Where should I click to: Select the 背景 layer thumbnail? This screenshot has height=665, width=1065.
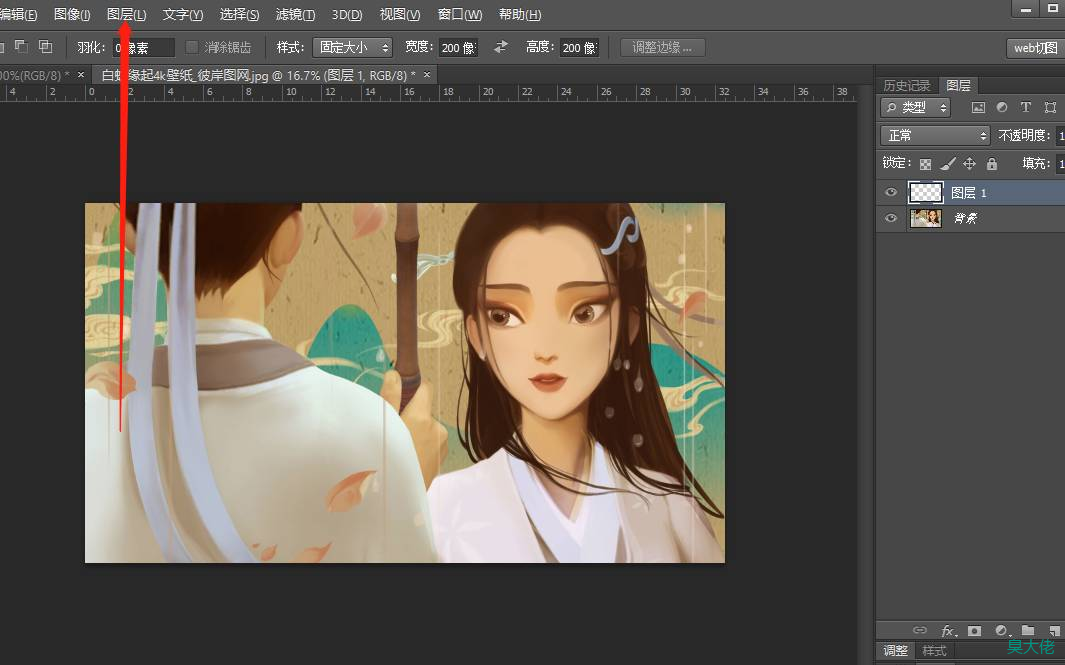pos(926,218)
